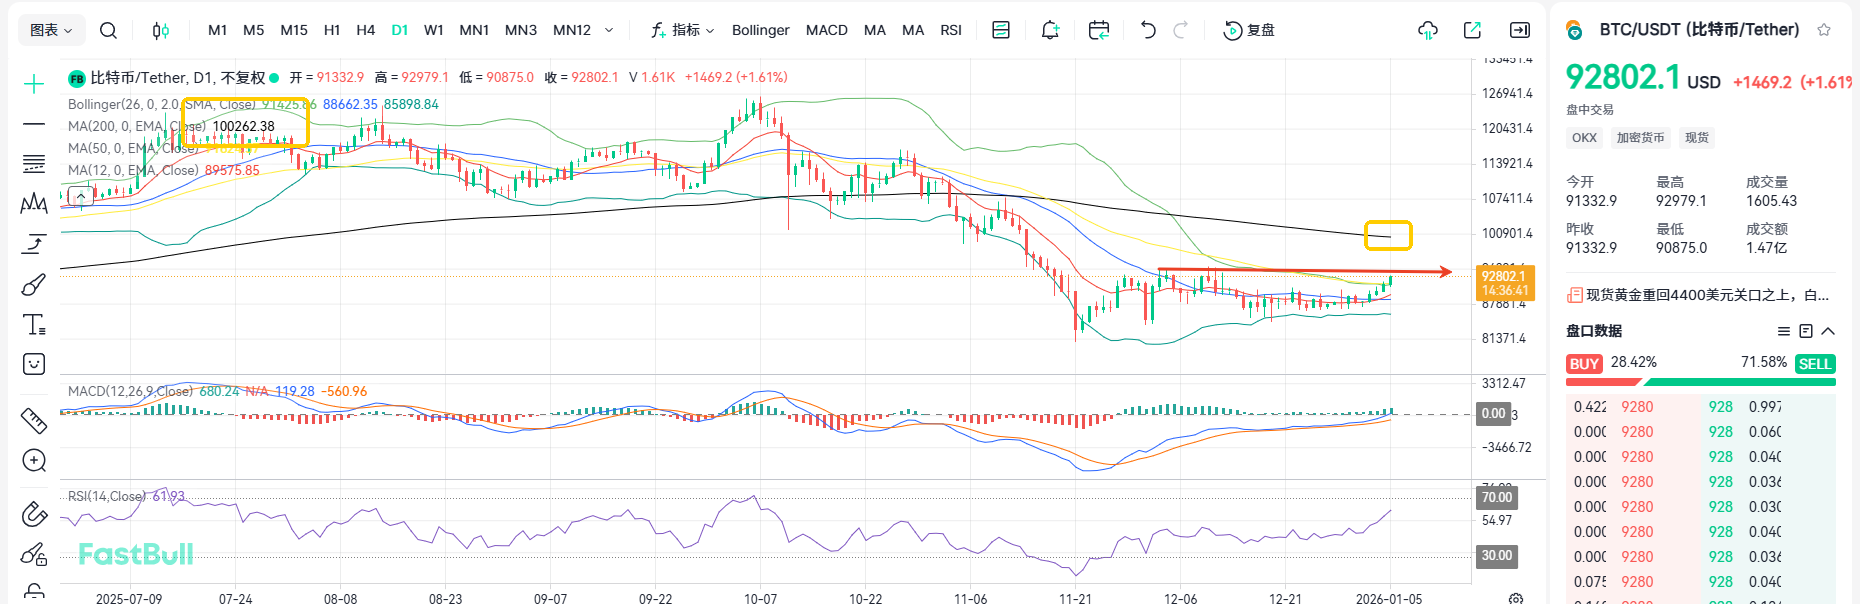The width and height of the screenshot is (1860, 604).
Task: Open the 图表 dropdown
Action: pos(51,31)
